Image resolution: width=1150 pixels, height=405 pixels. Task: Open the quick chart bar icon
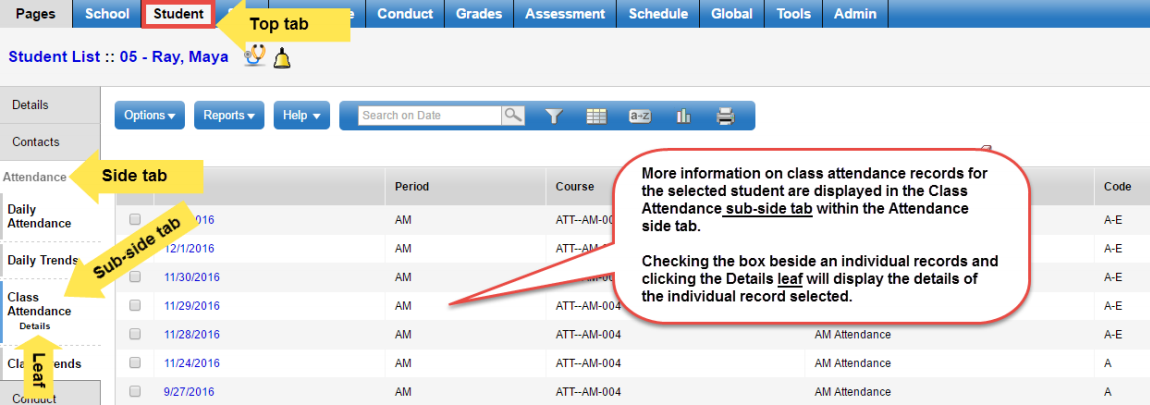[x=684, y=116]
